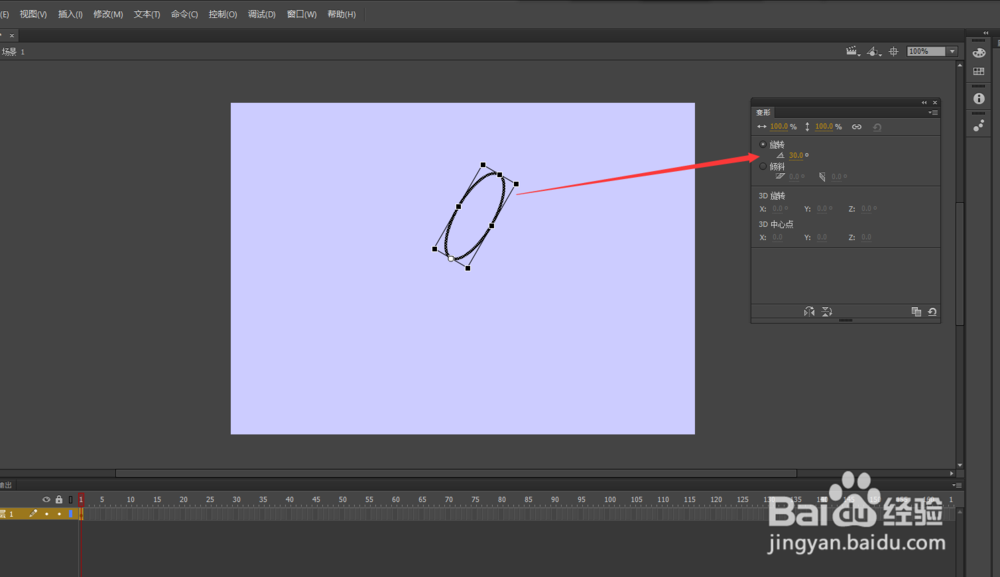1000x577 pixels.
Task: Click the stage vertical scroll down arrow
Action: pyautogui.click(x=960, y=465)
